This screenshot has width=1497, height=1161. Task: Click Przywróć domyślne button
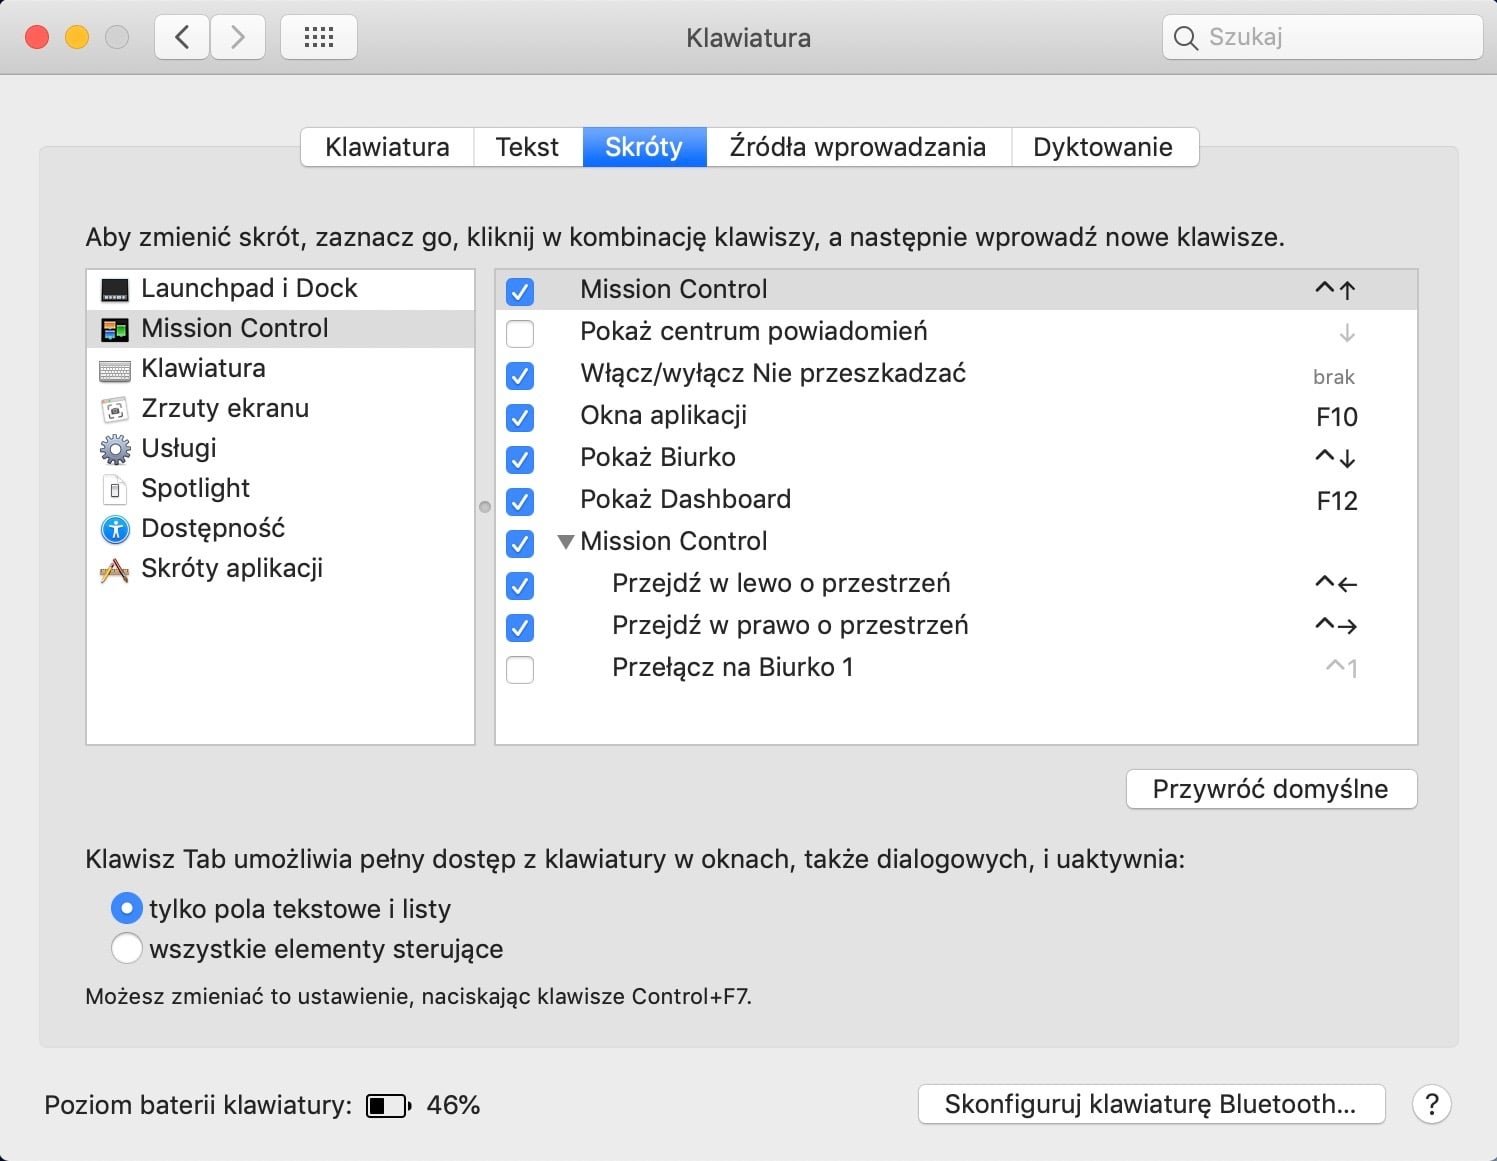click(1270, 789)
